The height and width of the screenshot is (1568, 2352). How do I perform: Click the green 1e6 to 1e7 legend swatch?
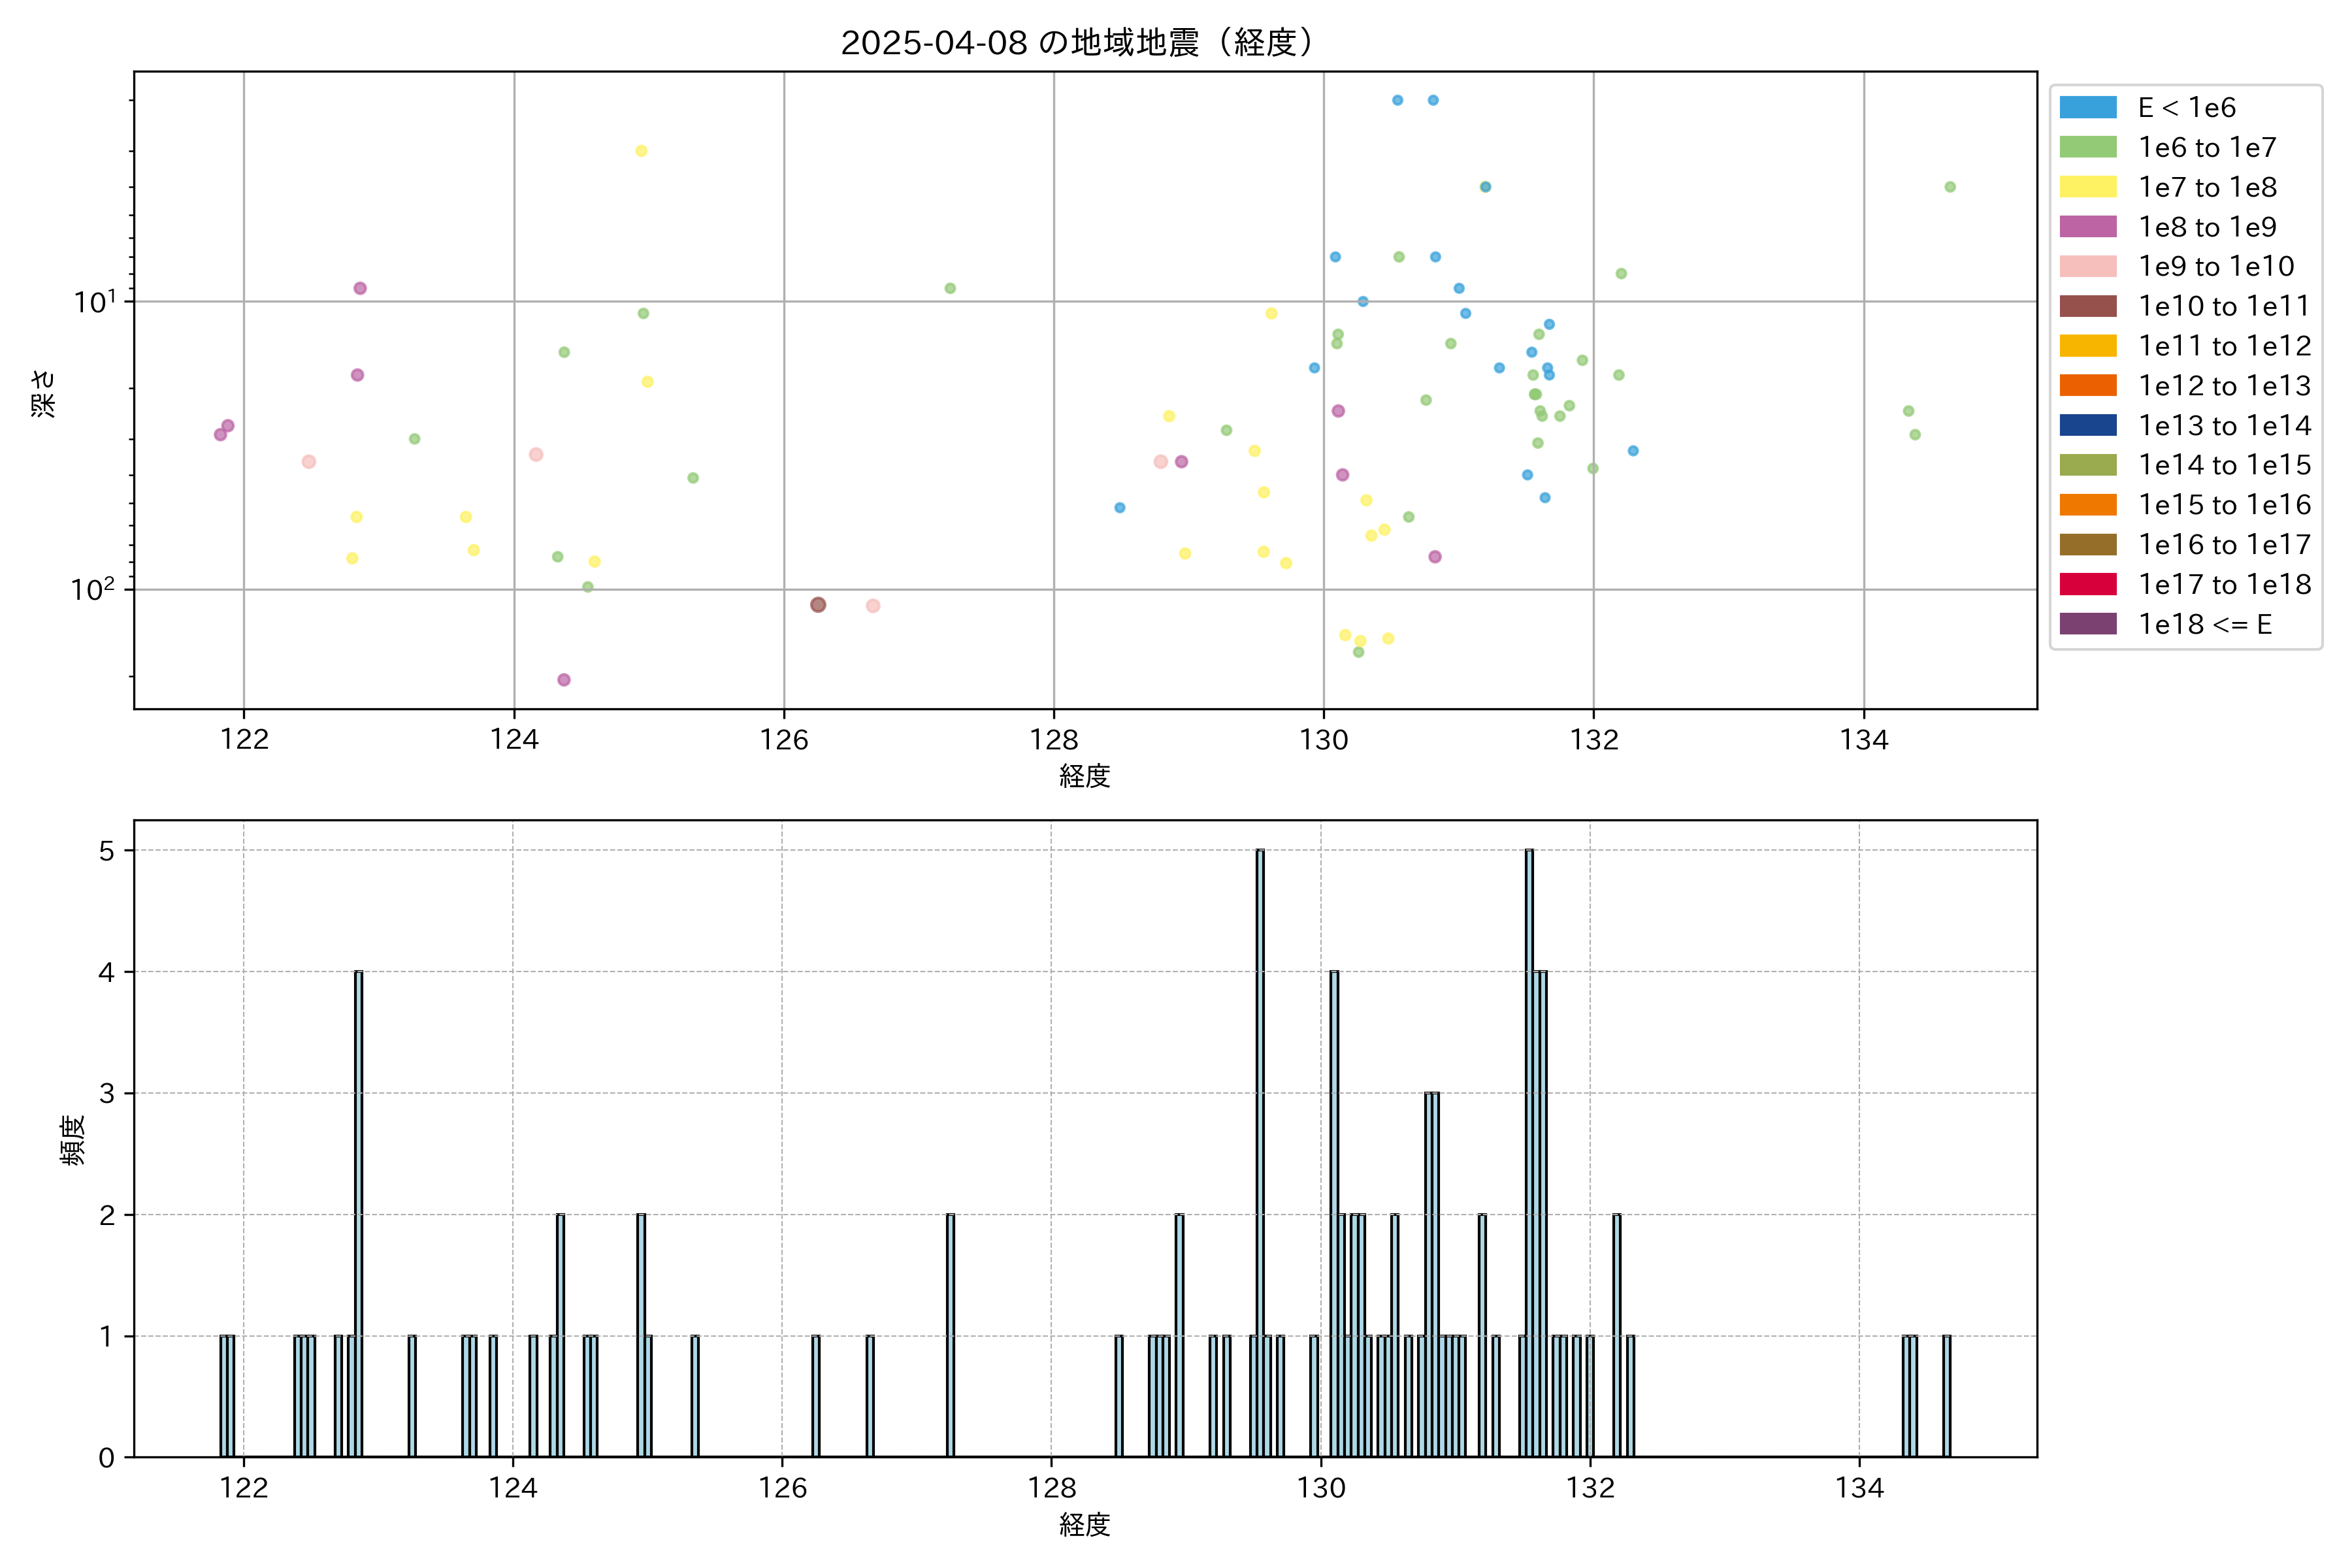point(2088,148)
